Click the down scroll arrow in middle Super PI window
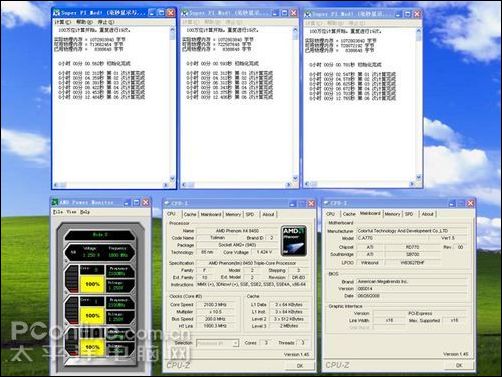The height and width of the screenshot is (377, 502). (295, 178)
